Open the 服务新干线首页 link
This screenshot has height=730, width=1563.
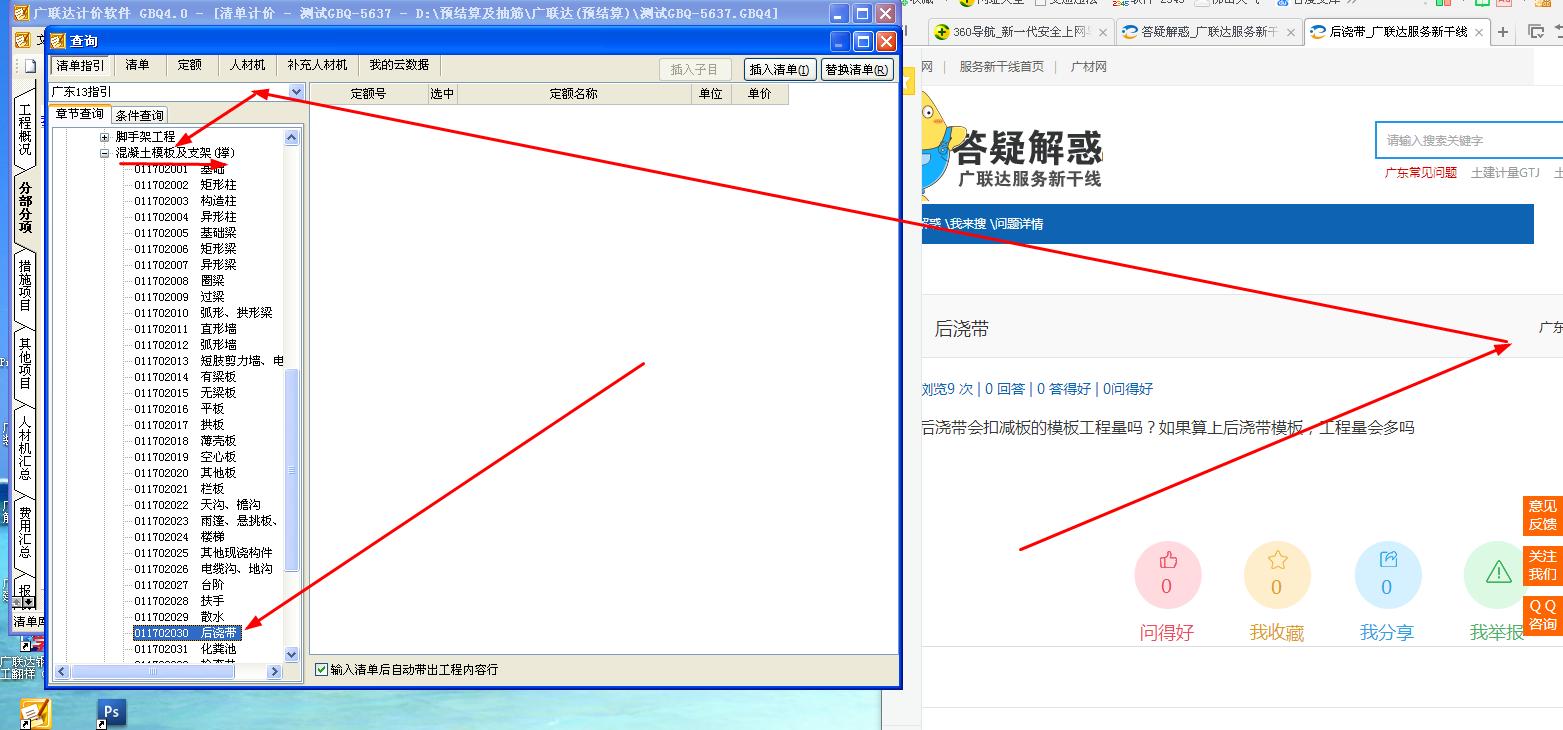1001,66
